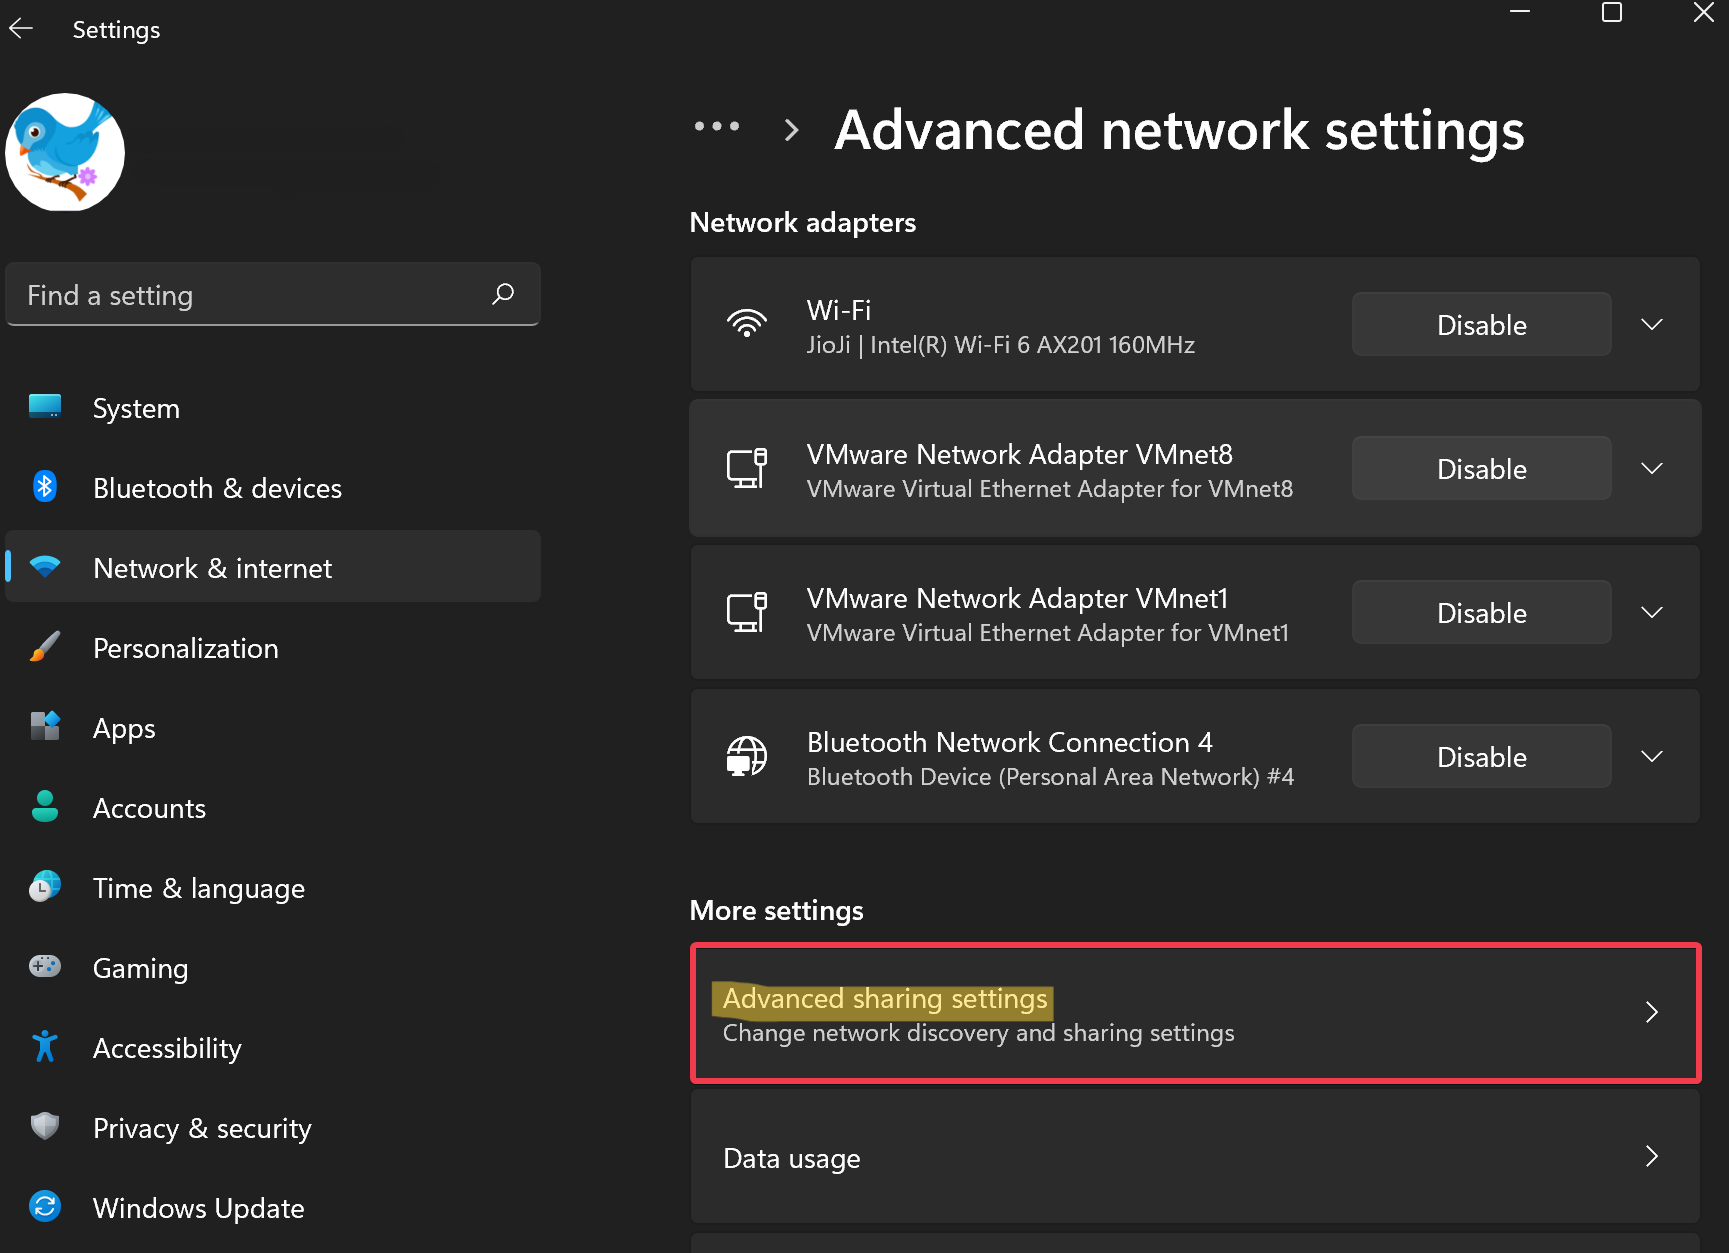Click the user profile bird avatar
1729x1253 pixels.
[x=65, y=152]
